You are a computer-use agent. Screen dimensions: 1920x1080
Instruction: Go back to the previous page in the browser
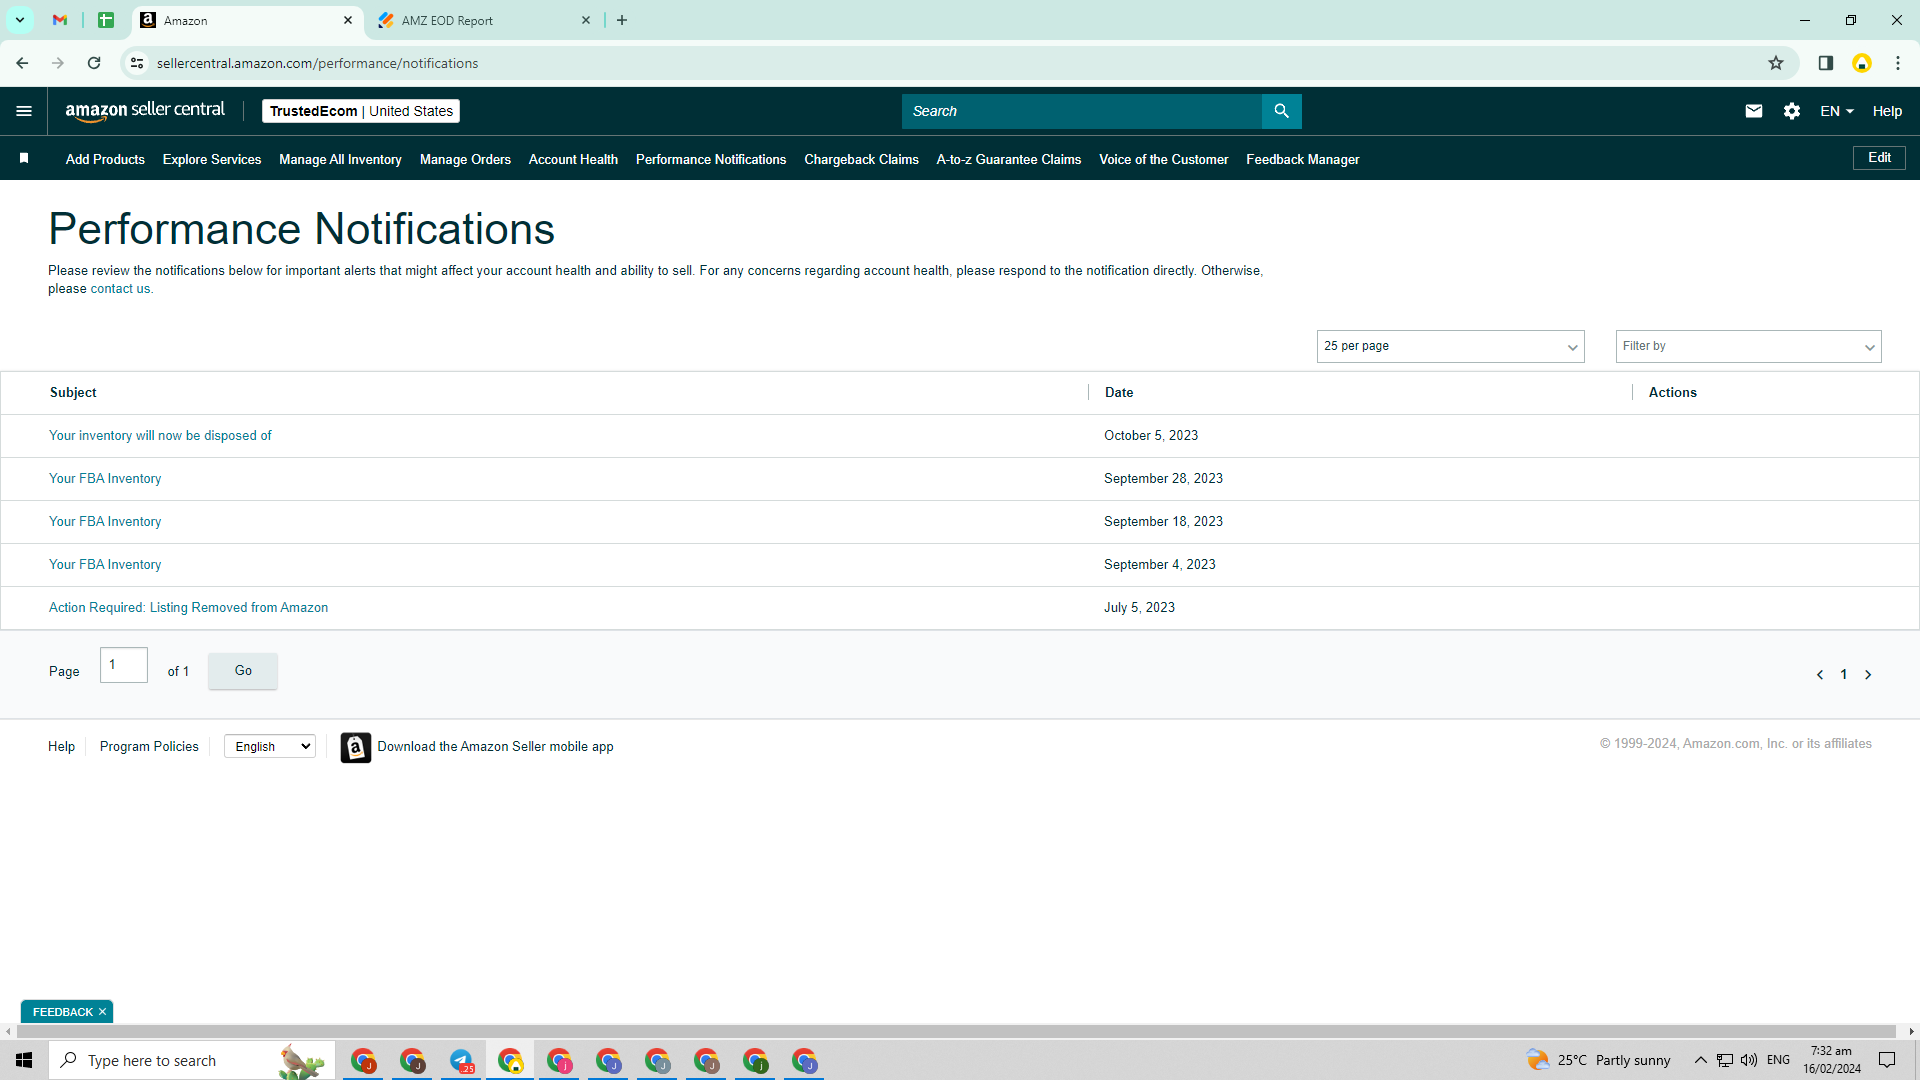(x=22, y=63)
